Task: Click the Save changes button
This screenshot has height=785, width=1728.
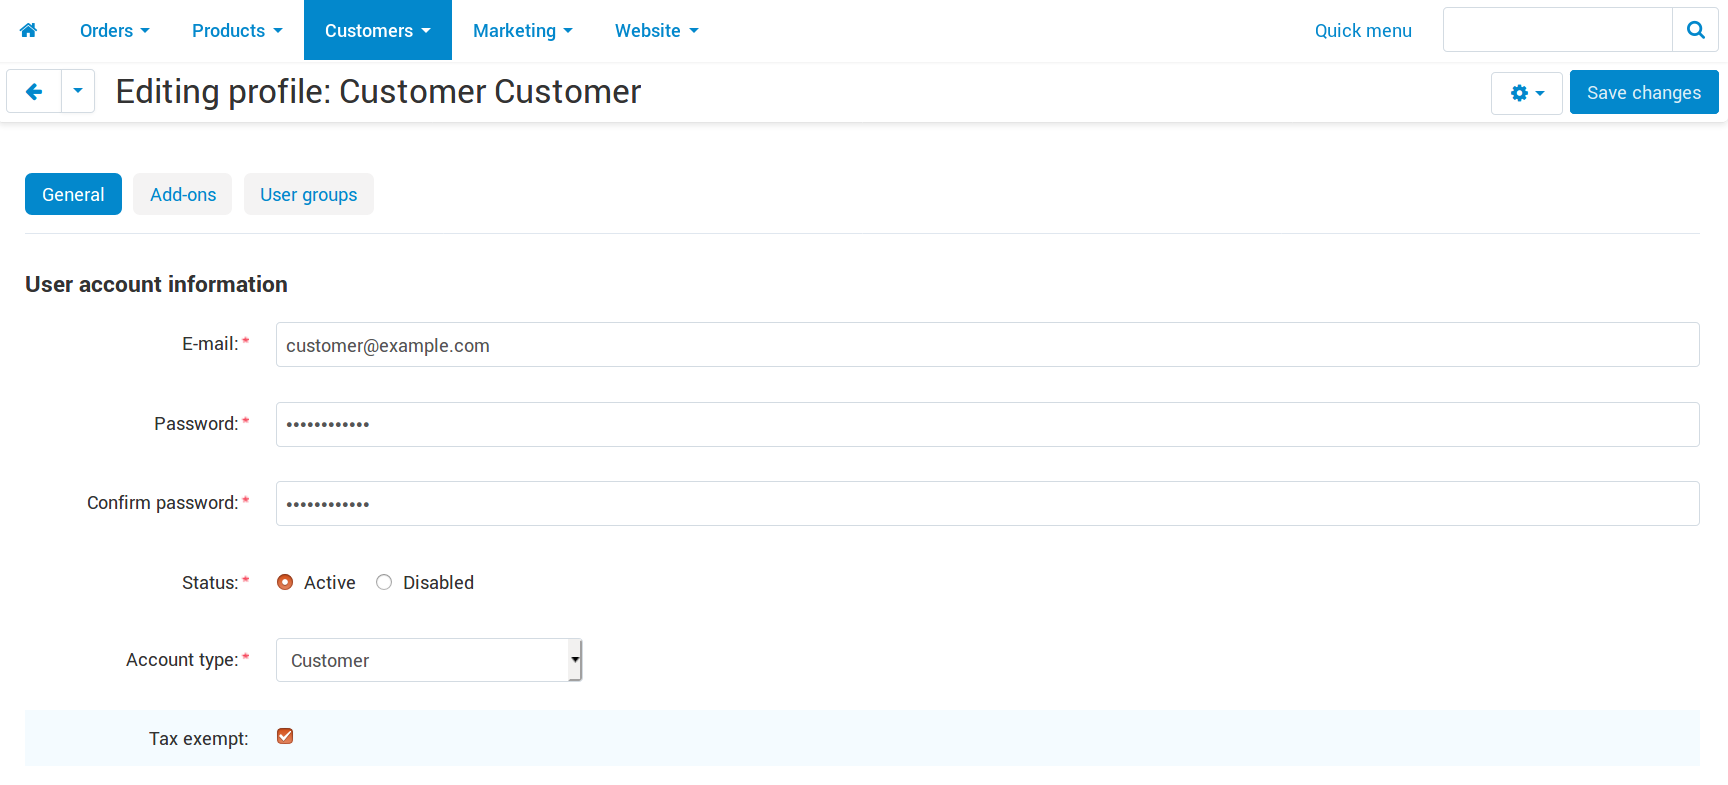Action: pos(1644,92)
